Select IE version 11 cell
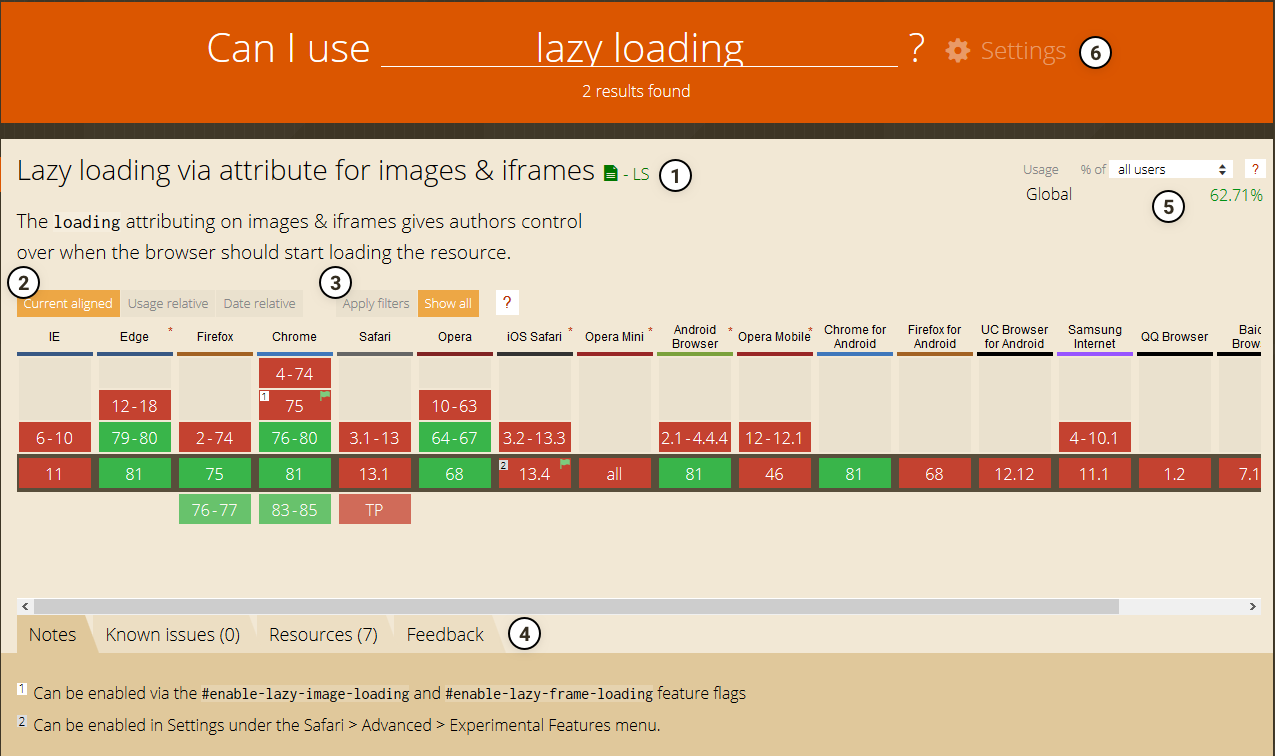 pyautogui.click(x=55, y=474)
